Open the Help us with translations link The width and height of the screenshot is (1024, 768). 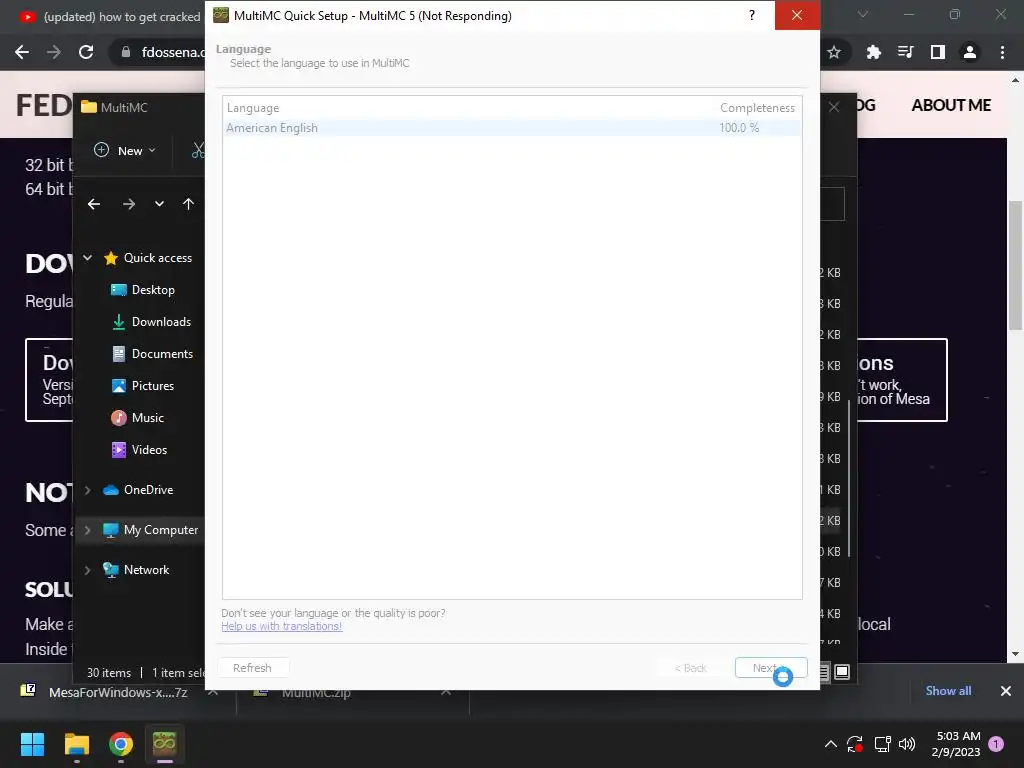point(281,626)
